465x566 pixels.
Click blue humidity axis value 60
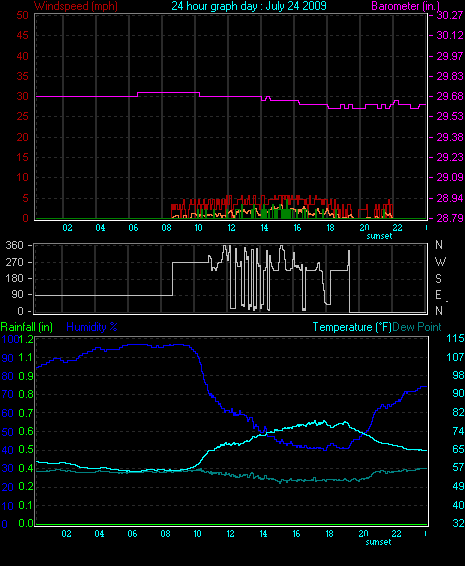(x=8, y=413)
